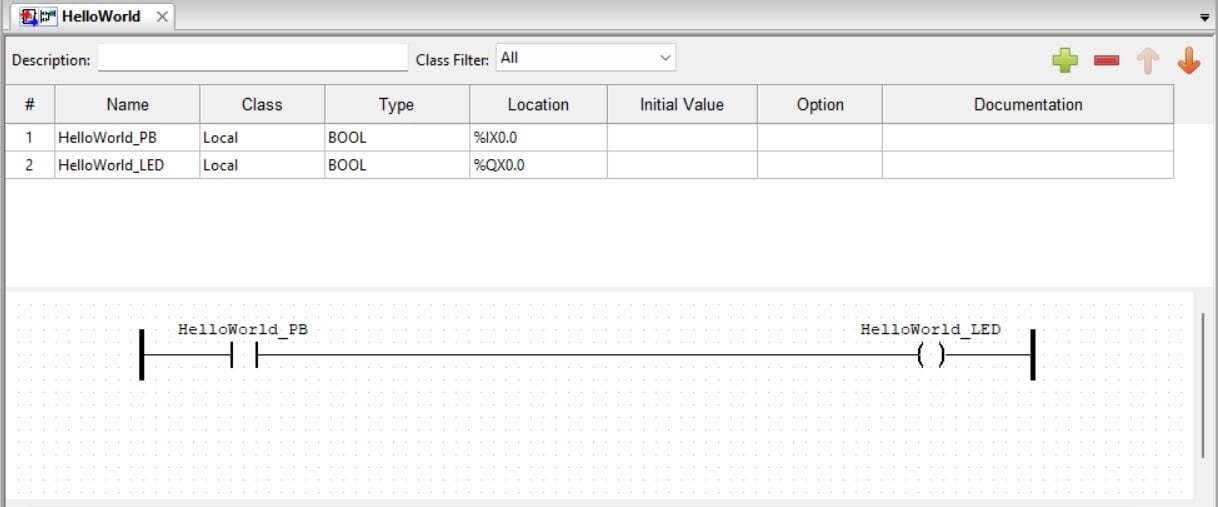The height and width of the screenshot is (507, 1218).
Task: Click the Option column header
Action: [x=820, y=104]
